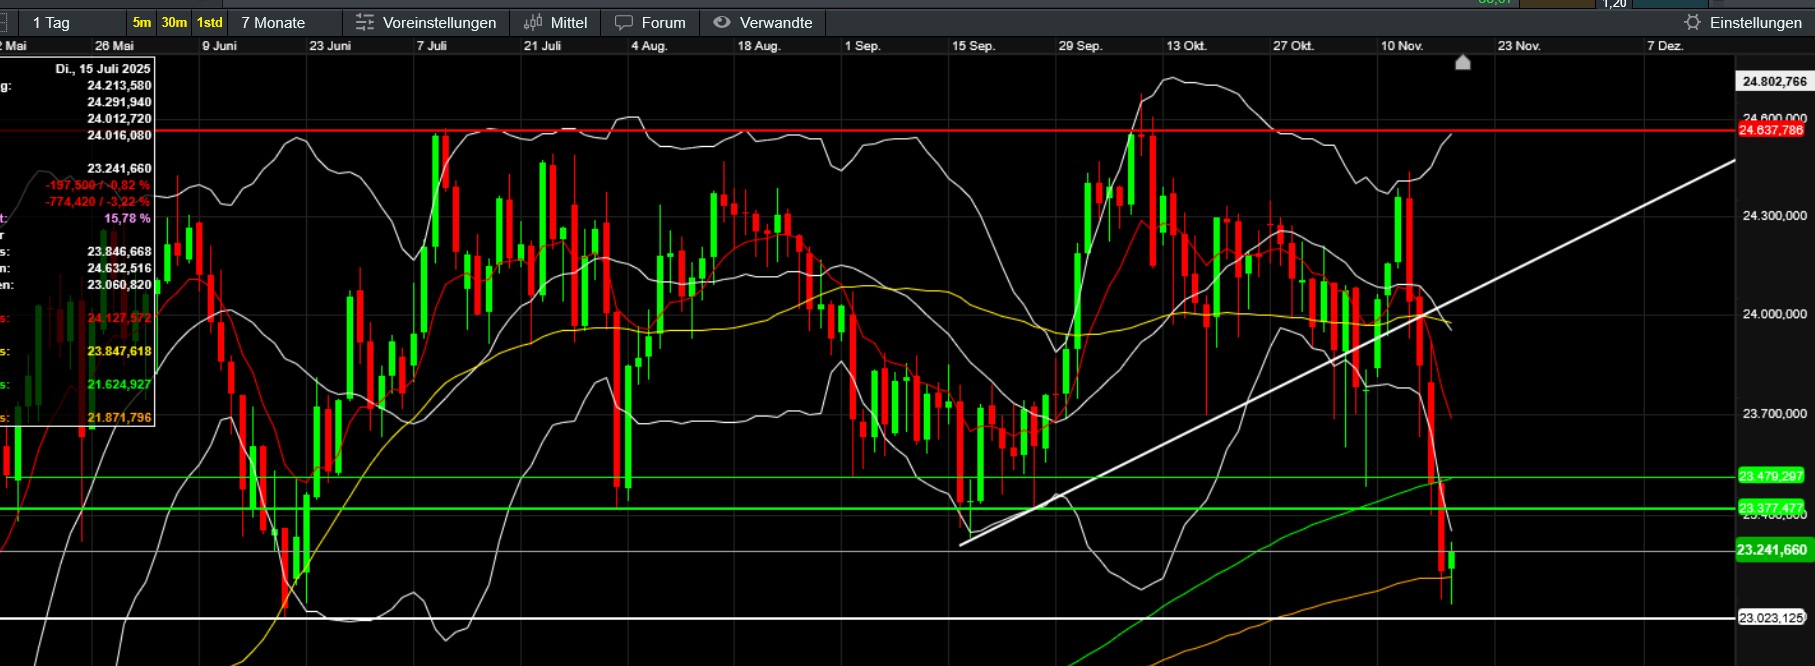This screenshot has width=1815, height=666.
Task: Select the 1std interval shortcut
Action: pos(209,22)
